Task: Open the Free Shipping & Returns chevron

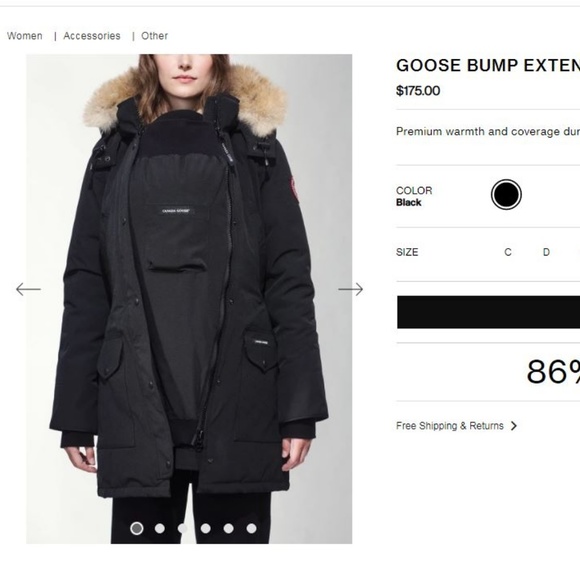Action: pos(513,426)
